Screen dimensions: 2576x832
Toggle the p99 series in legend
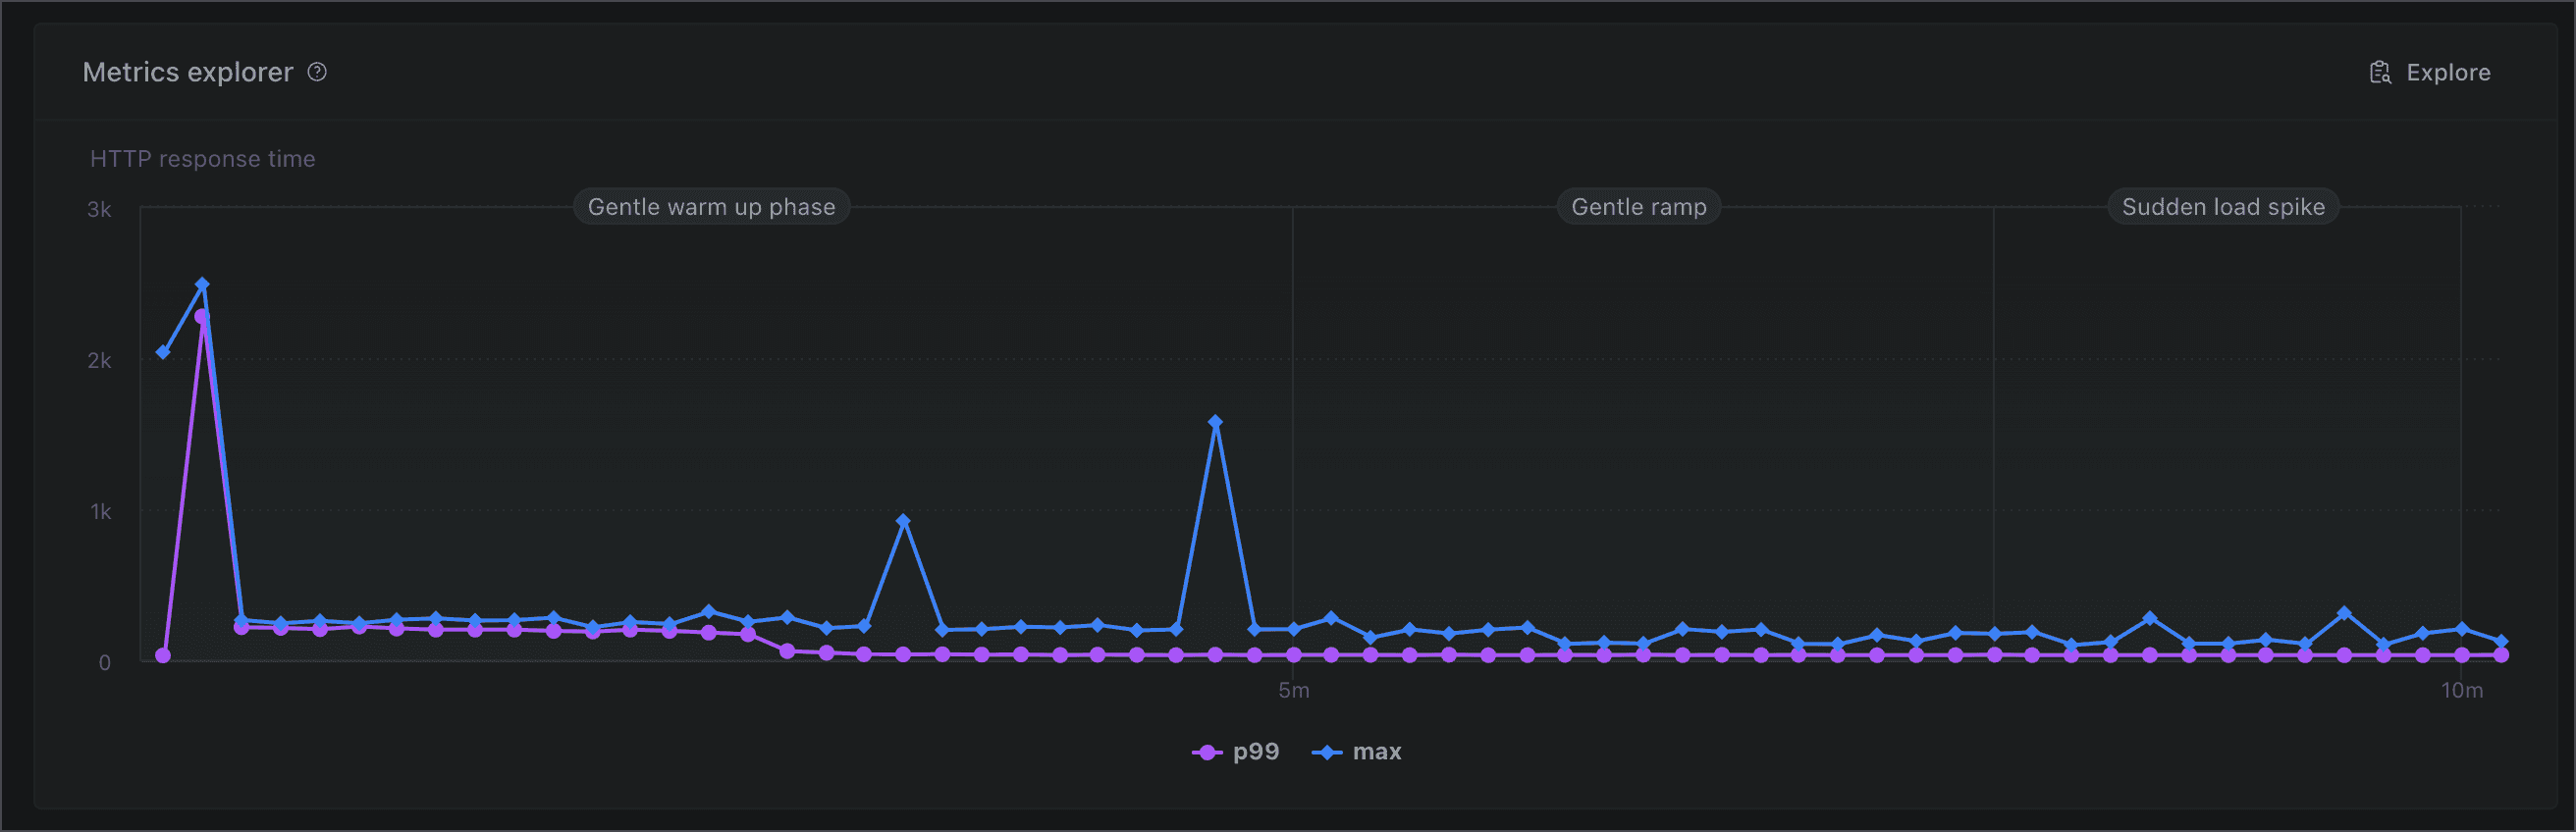[1236, 752]
